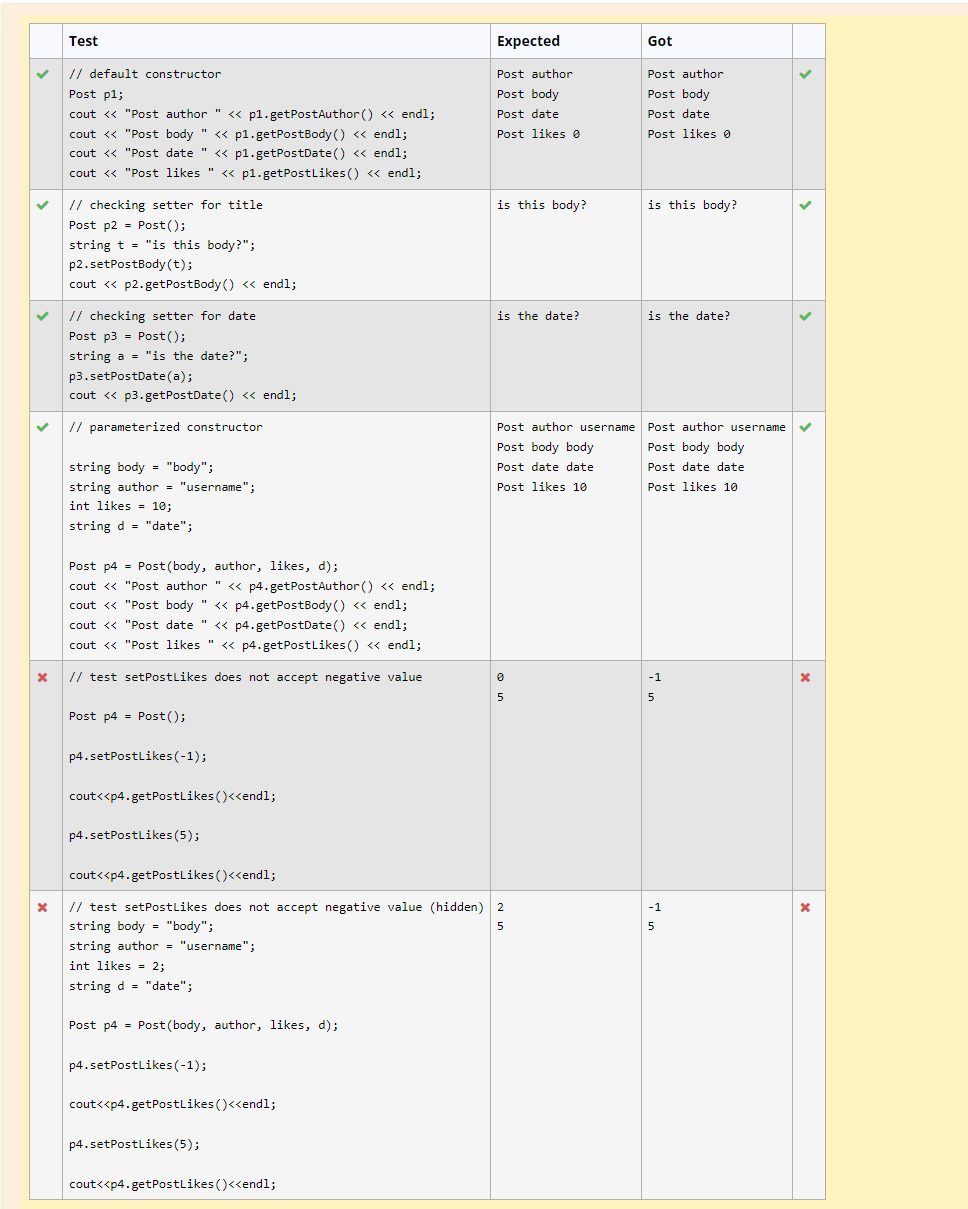Click the Got text 'is the date?'
The height and width of the screenshot is (1209, 968).
click(x=686, y=315)
